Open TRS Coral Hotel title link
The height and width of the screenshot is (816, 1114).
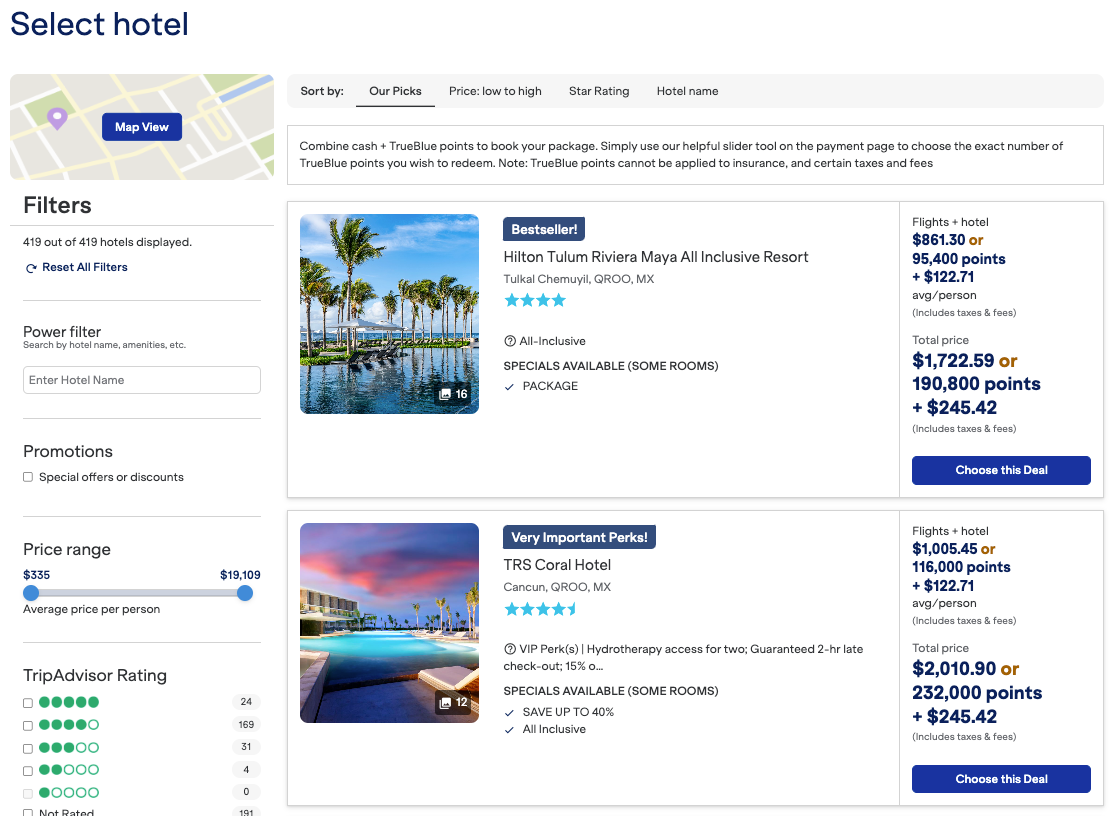click(557, 565)
